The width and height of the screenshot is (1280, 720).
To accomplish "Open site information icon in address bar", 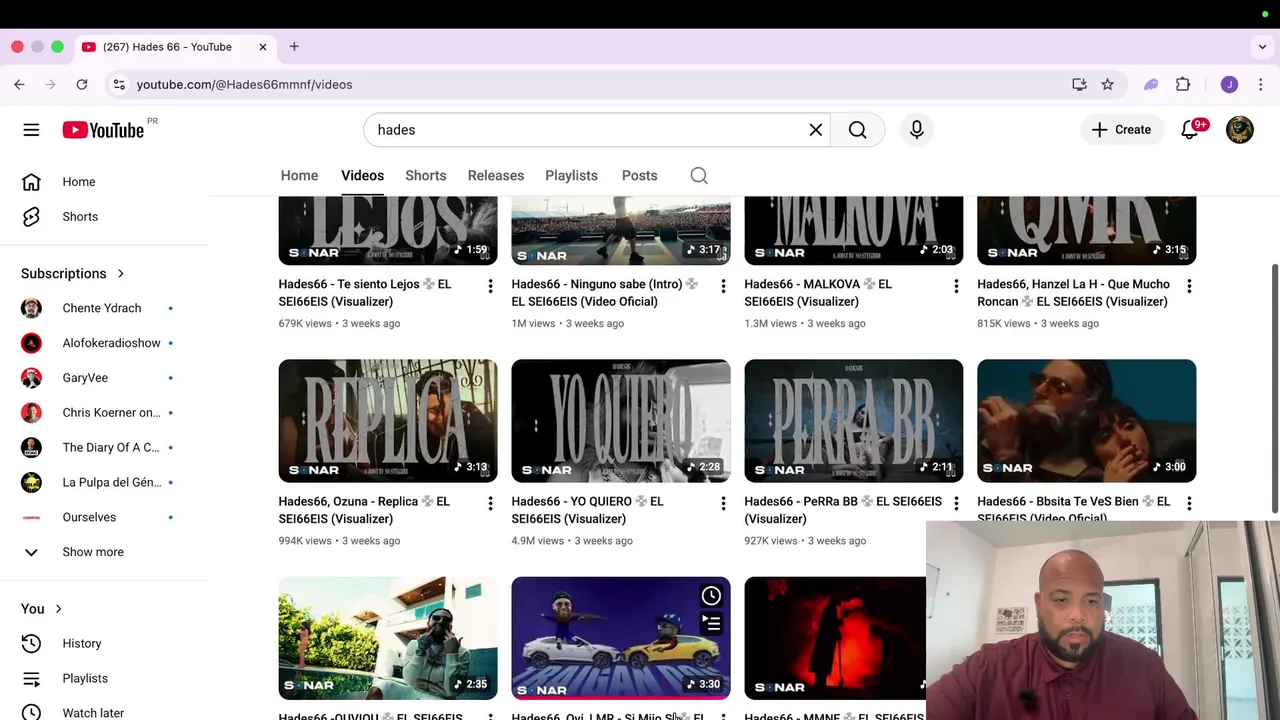I will pos(119,85).
